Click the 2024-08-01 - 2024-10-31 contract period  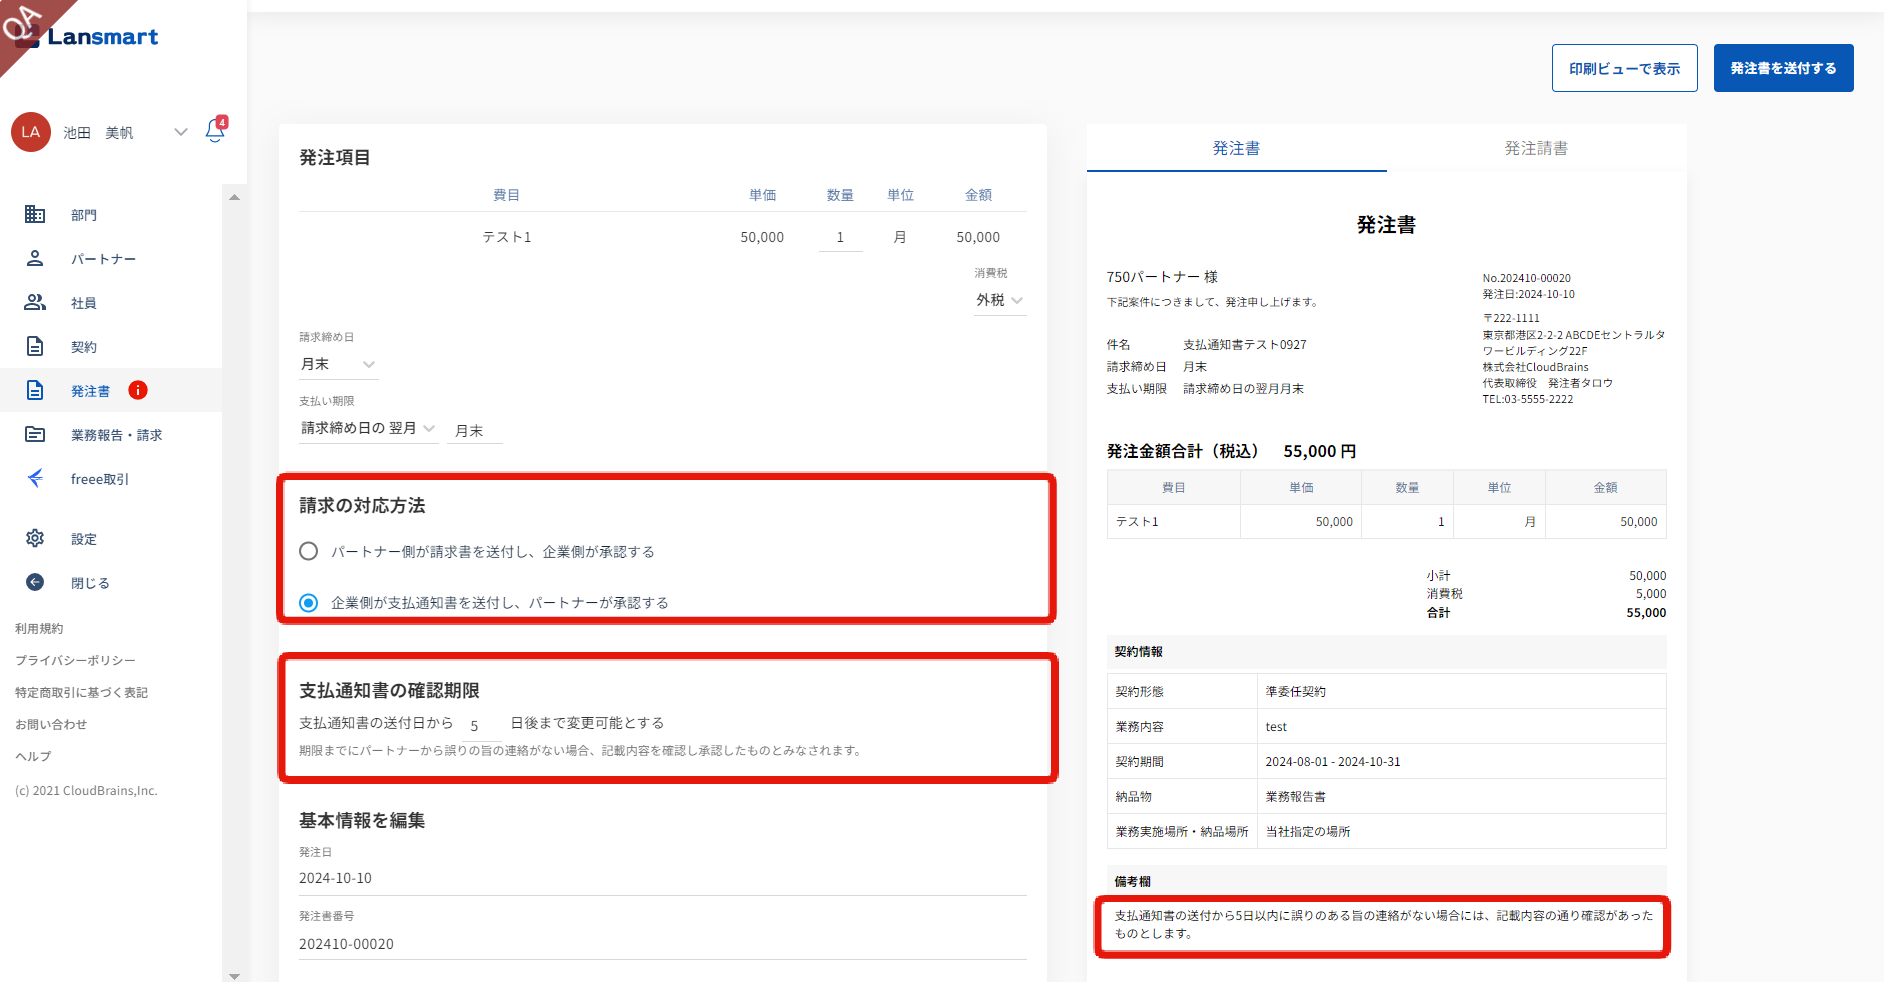1333,762
